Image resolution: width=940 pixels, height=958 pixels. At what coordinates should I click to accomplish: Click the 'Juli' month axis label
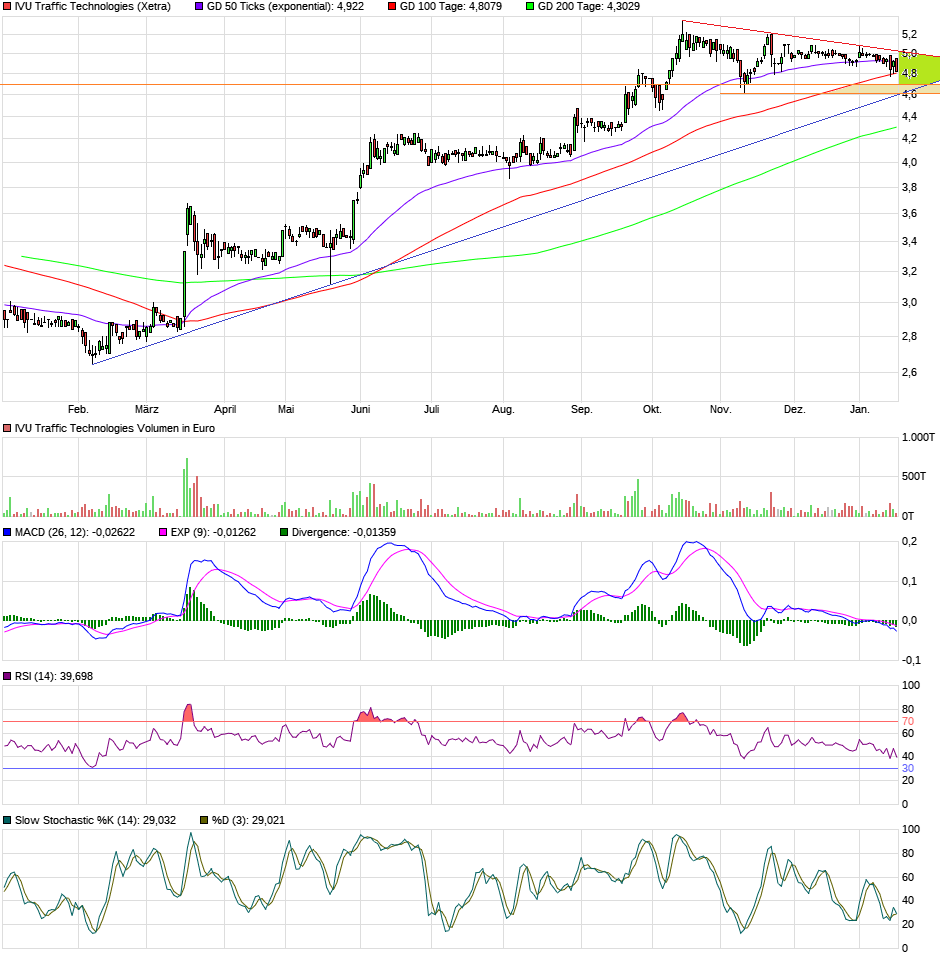(x=431, y=409)
